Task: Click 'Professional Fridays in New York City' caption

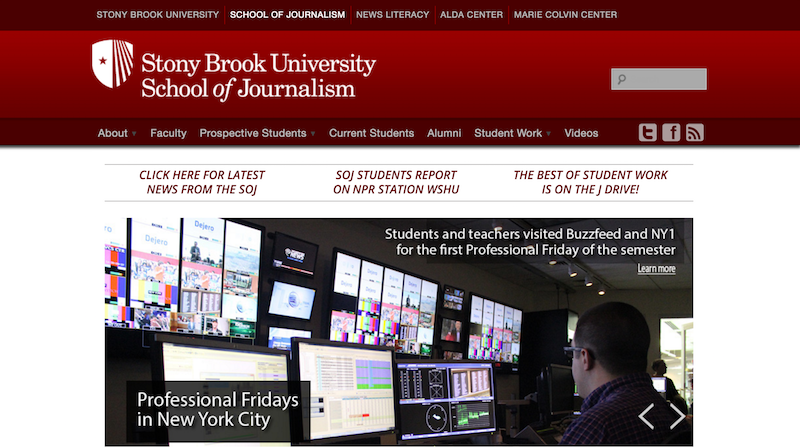Action: coord(218,409)
